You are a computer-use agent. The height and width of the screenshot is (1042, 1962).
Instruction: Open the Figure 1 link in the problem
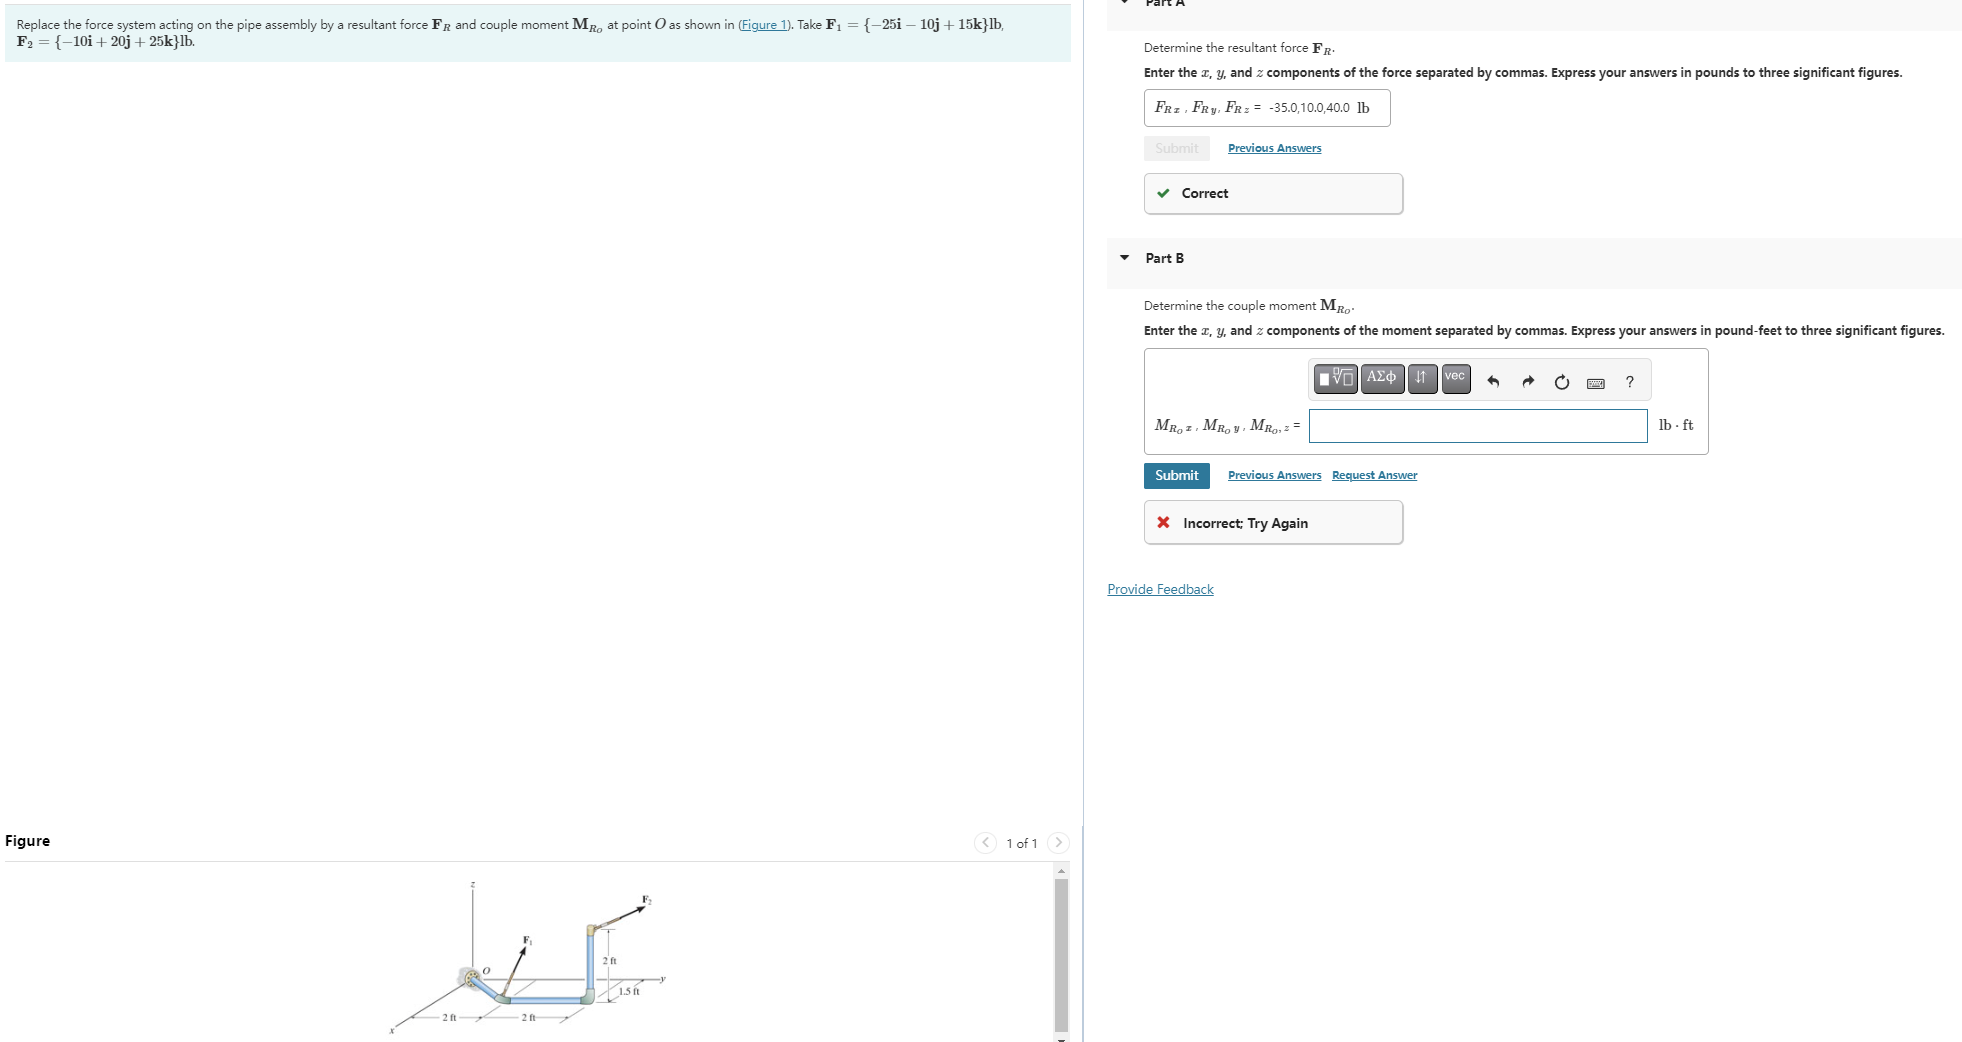(x=765, y=25)
